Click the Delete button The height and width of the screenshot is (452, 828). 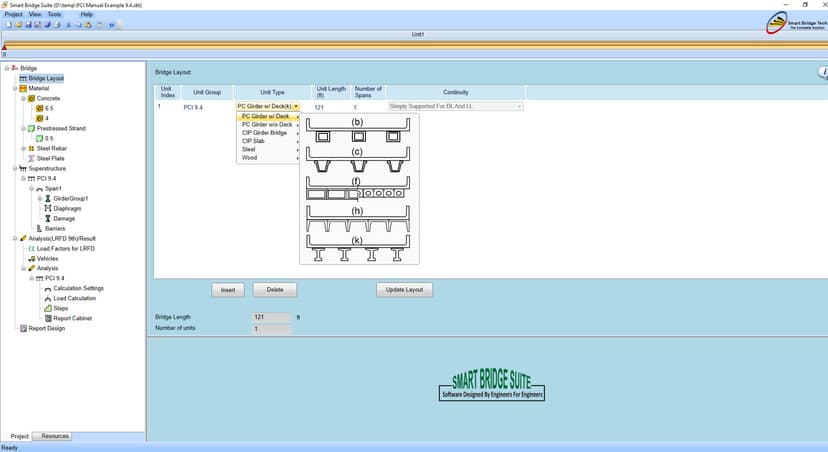point(275,290)
